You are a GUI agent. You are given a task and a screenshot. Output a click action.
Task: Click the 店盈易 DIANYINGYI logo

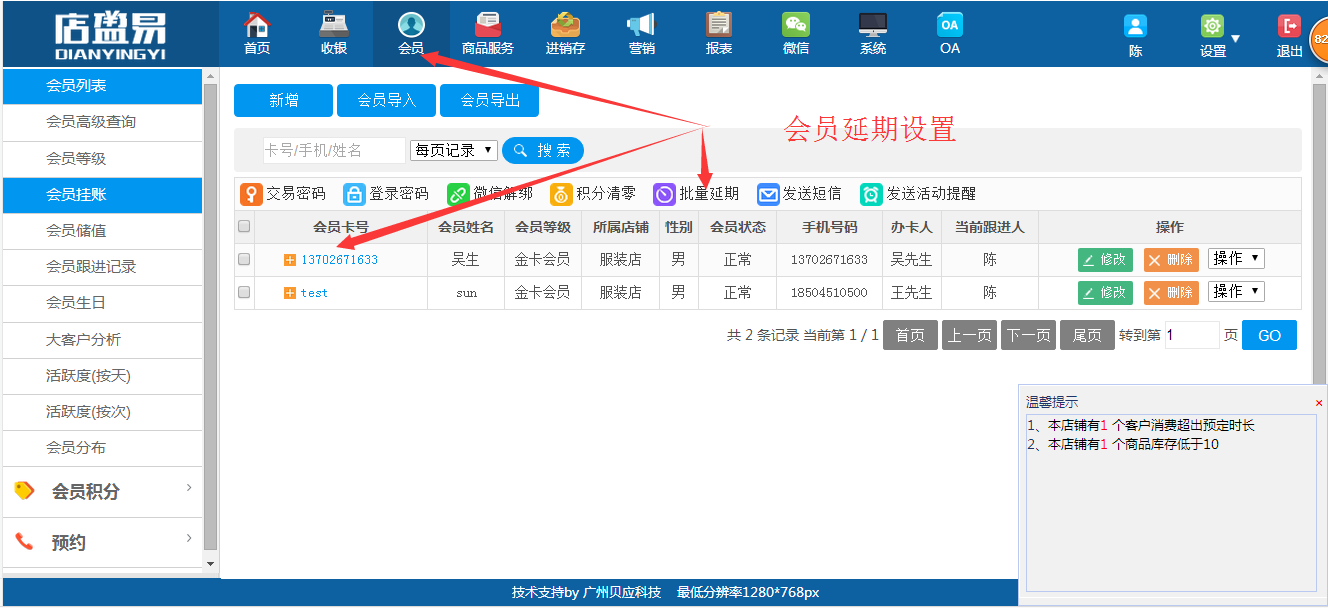click(110, 35)
